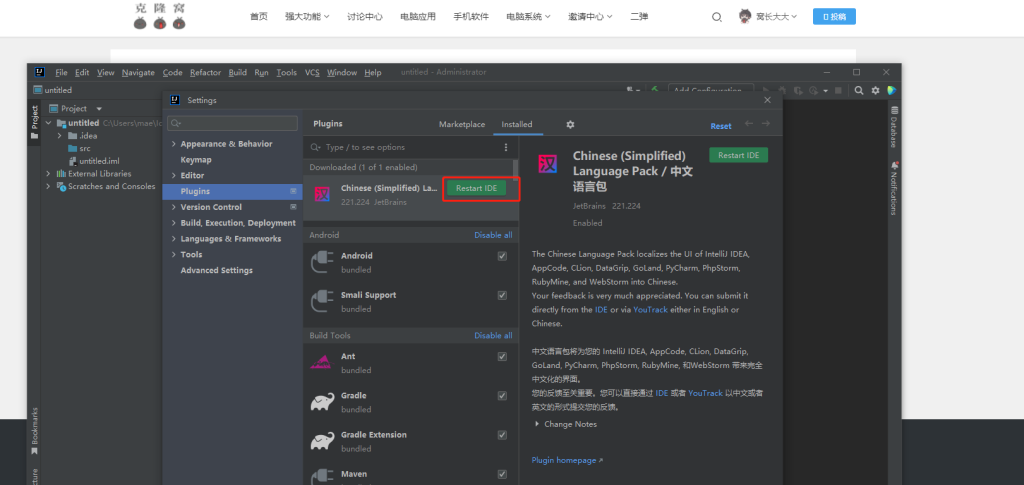Toggle the Maven plugin checkbox
The width and height of the screenshot is (1024, 485).
[502, 474]
